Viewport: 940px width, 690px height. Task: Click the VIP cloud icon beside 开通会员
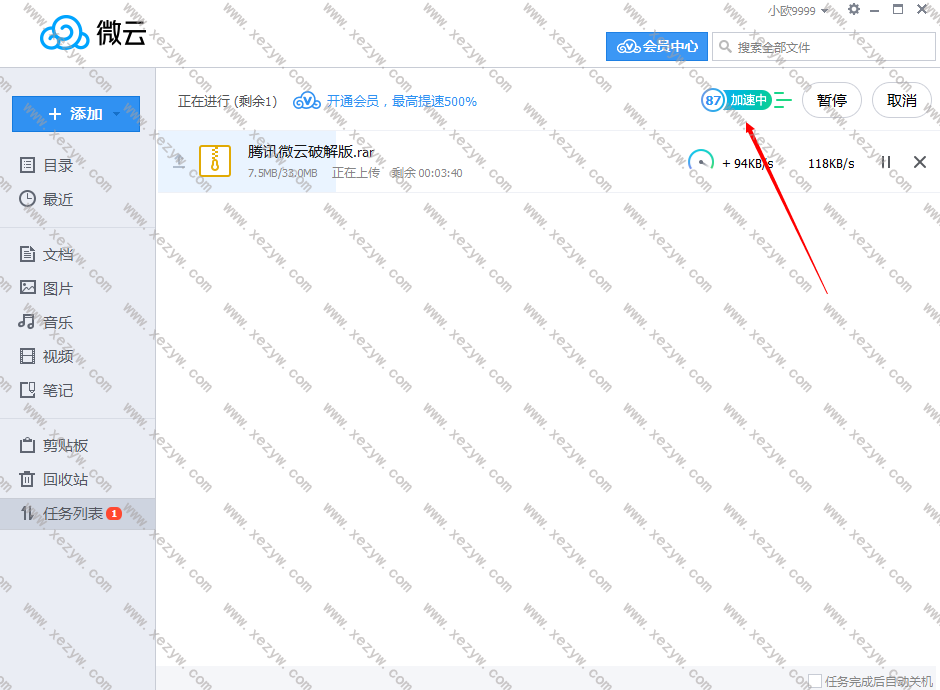306,101
